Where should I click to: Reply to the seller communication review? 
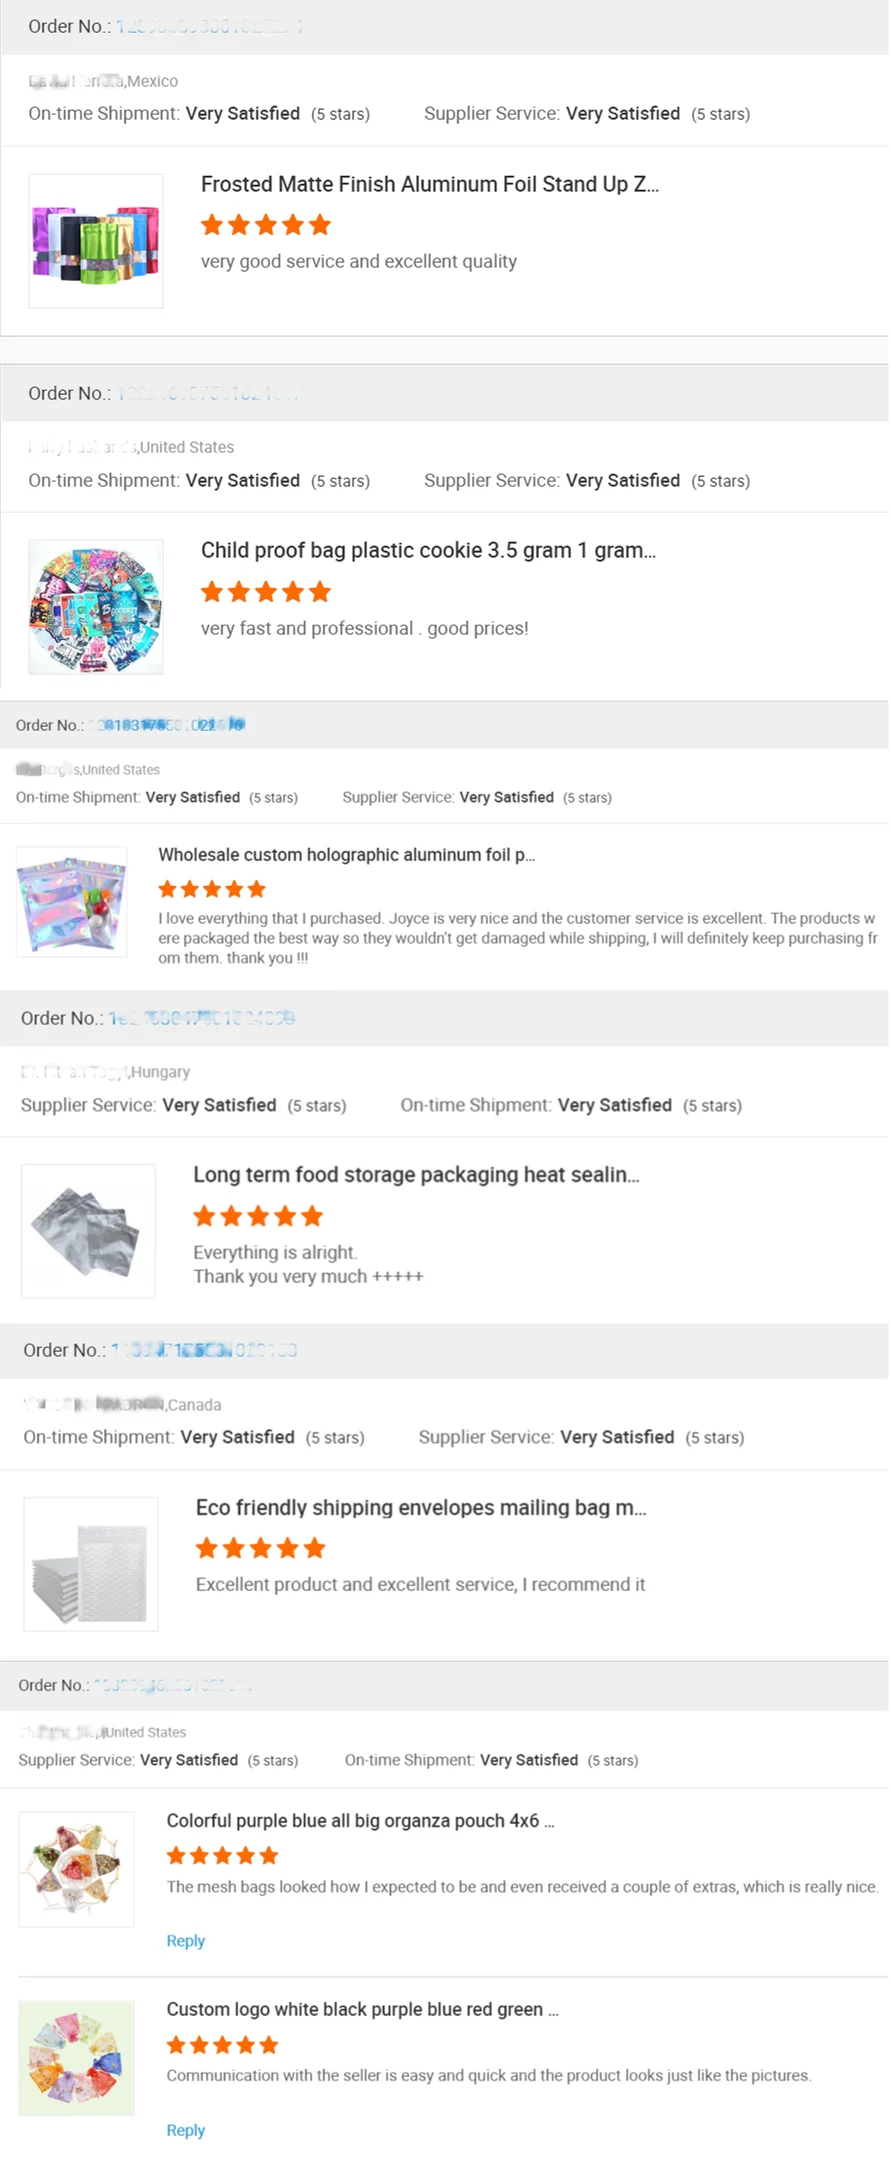click(x=186, y=2130)
